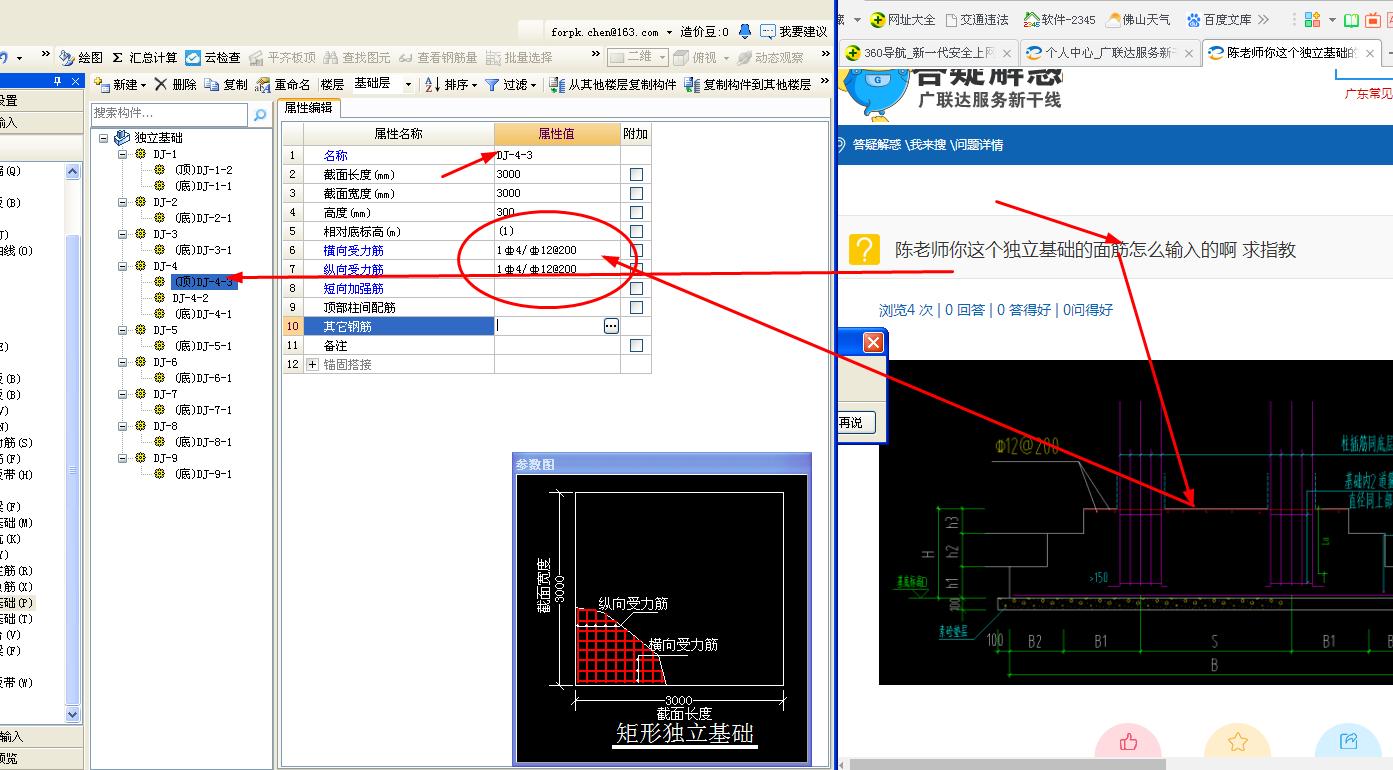Open 软件-2345 bookmark in browser

tap(1059, 19)
